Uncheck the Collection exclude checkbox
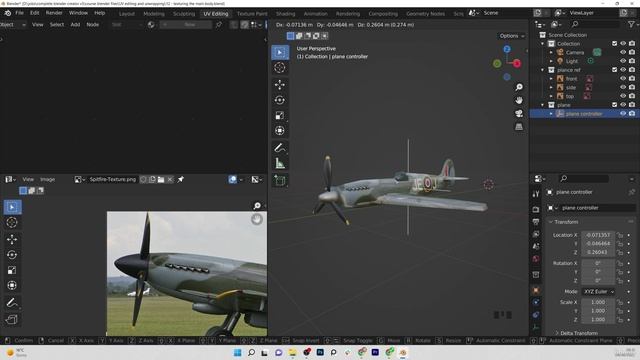The width and height of the screenshot is (640, 360). [x=614, y=43]
